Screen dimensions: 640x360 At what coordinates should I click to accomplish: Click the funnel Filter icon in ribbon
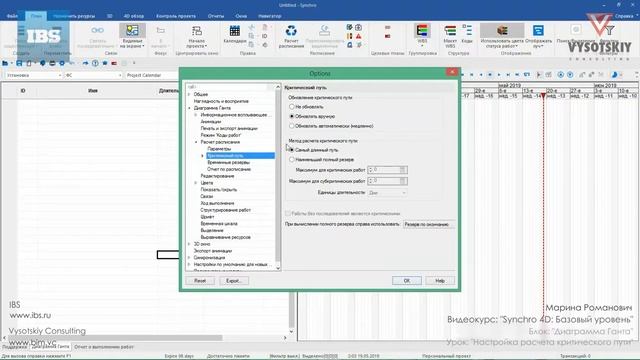click(x=610, y=31)
